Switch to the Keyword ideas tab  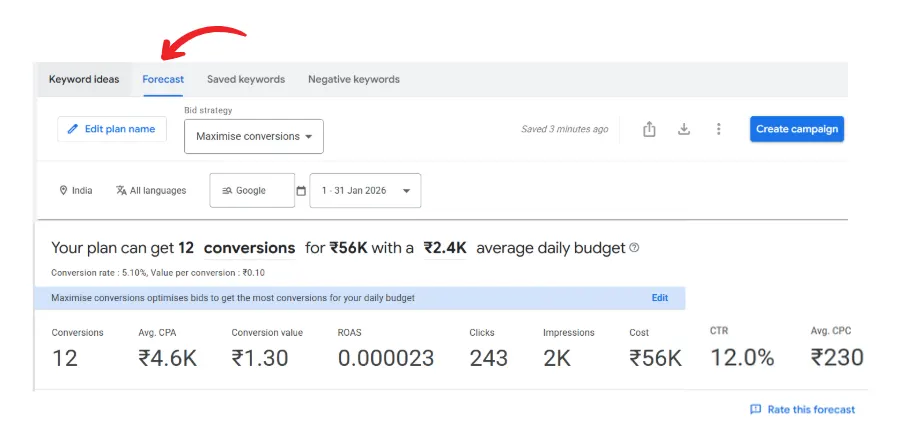point(84,79)
